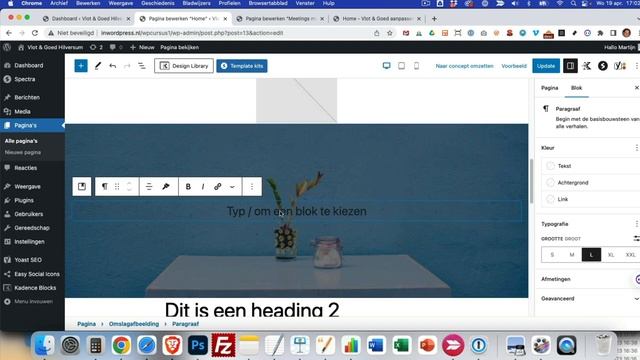Select parent cover block button
Screen dimensions: 640x360
tap(82, 187)
